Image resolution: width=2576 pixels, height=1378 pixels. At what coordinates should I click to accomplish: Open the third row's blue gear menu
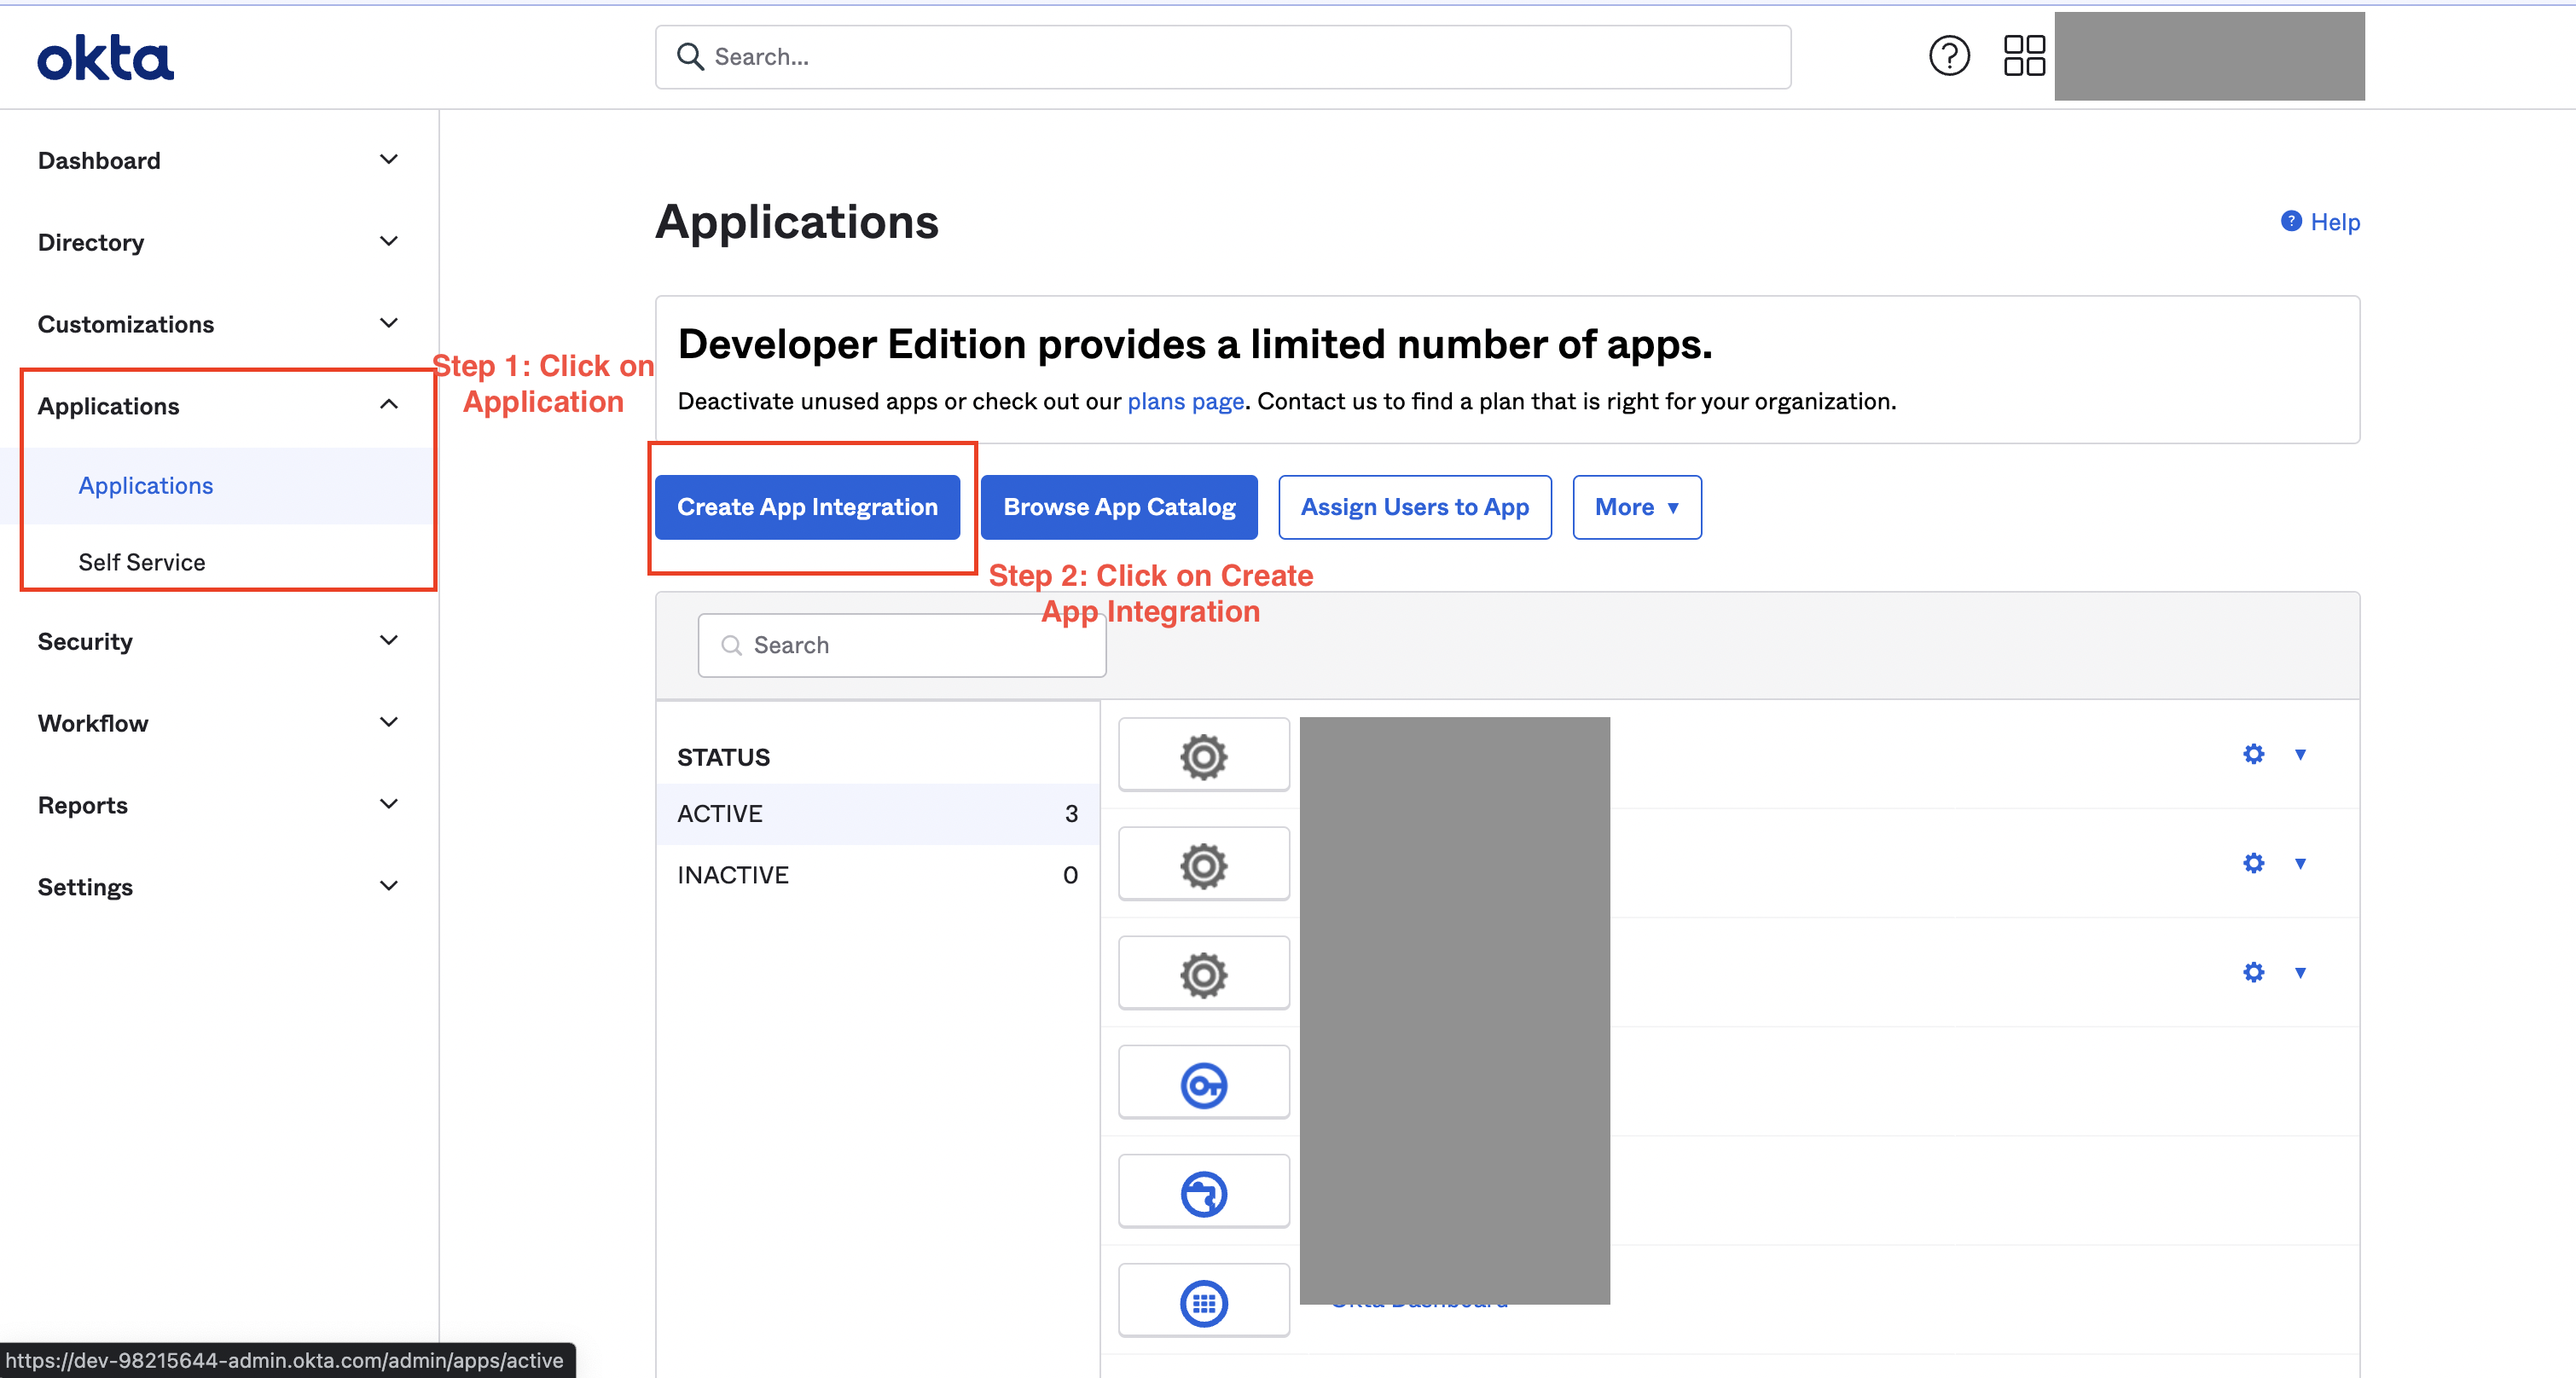click(2252, 972)
